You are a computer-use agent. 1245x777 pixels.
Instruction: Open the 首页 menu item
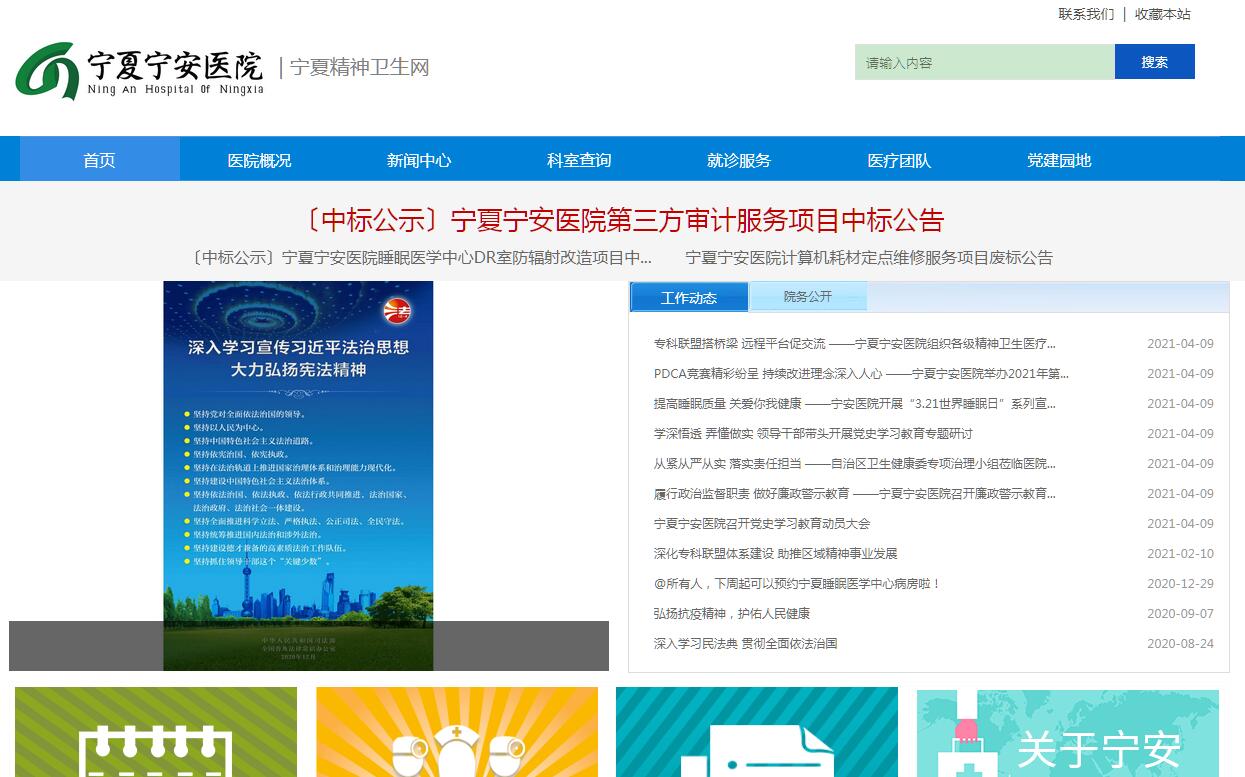(100, 160)
